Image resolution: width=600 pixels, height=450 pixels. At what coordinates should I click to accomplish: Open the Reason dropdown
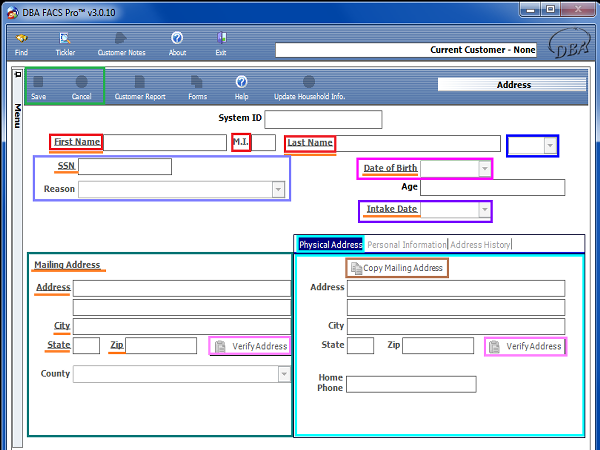coord(278,189)
